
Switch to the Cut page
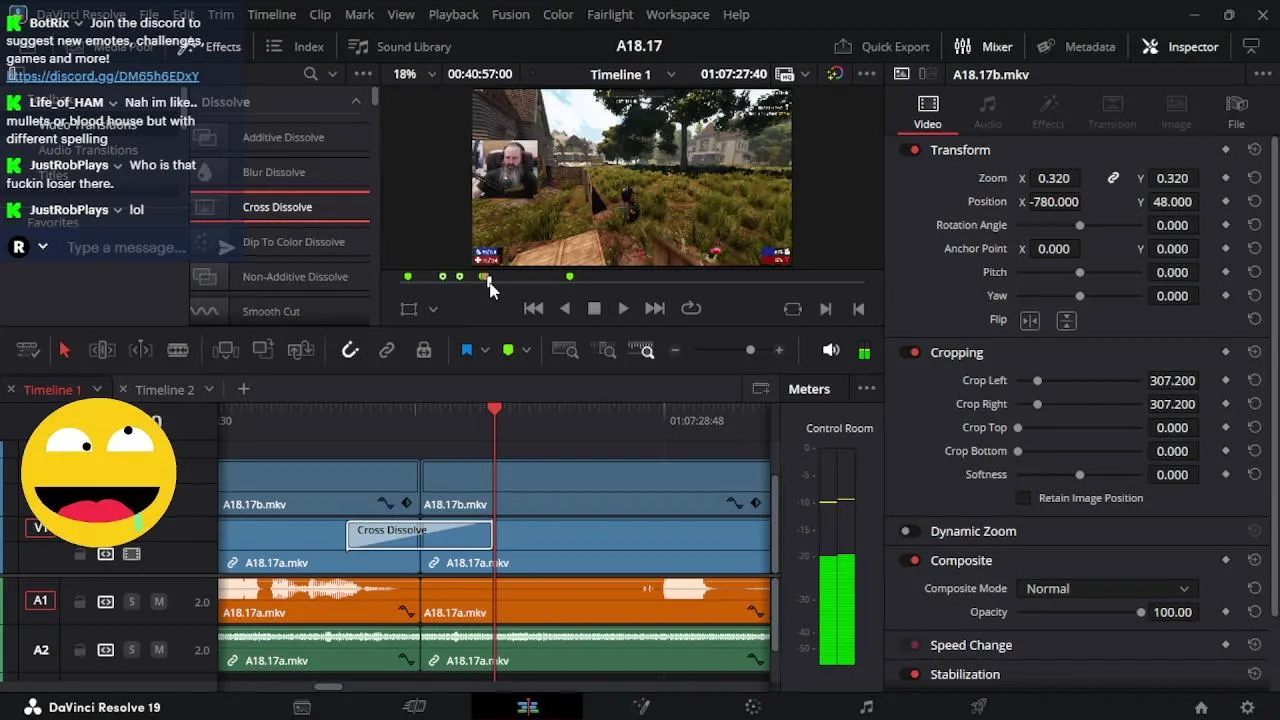pos(414,707)
